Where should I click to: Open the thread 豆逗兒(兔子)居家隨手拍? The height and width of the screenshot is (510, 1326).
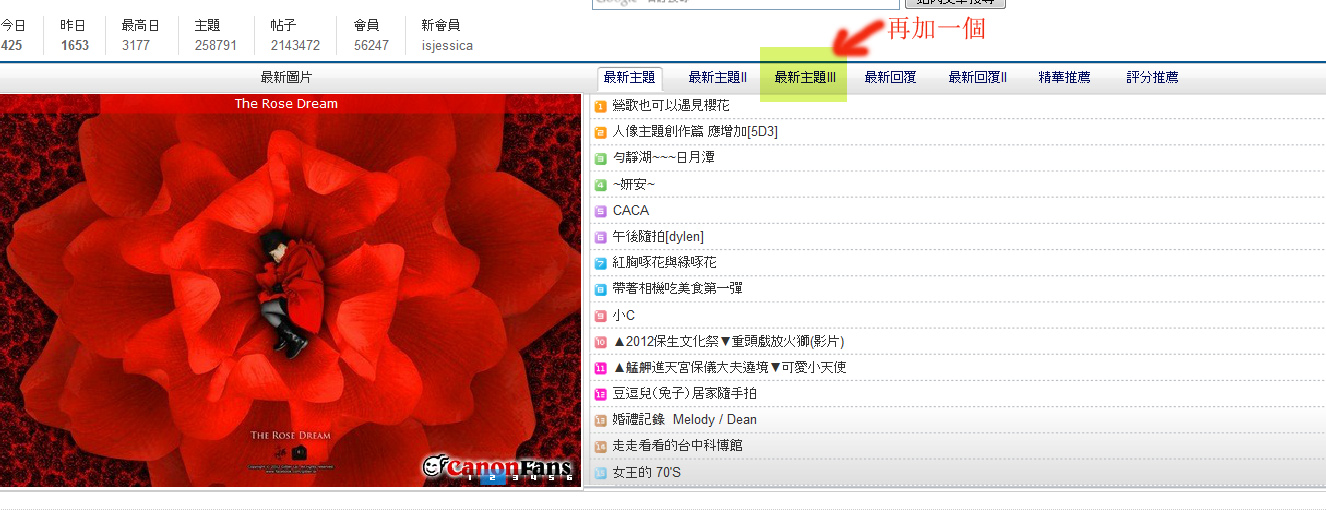tap(684, 393)
